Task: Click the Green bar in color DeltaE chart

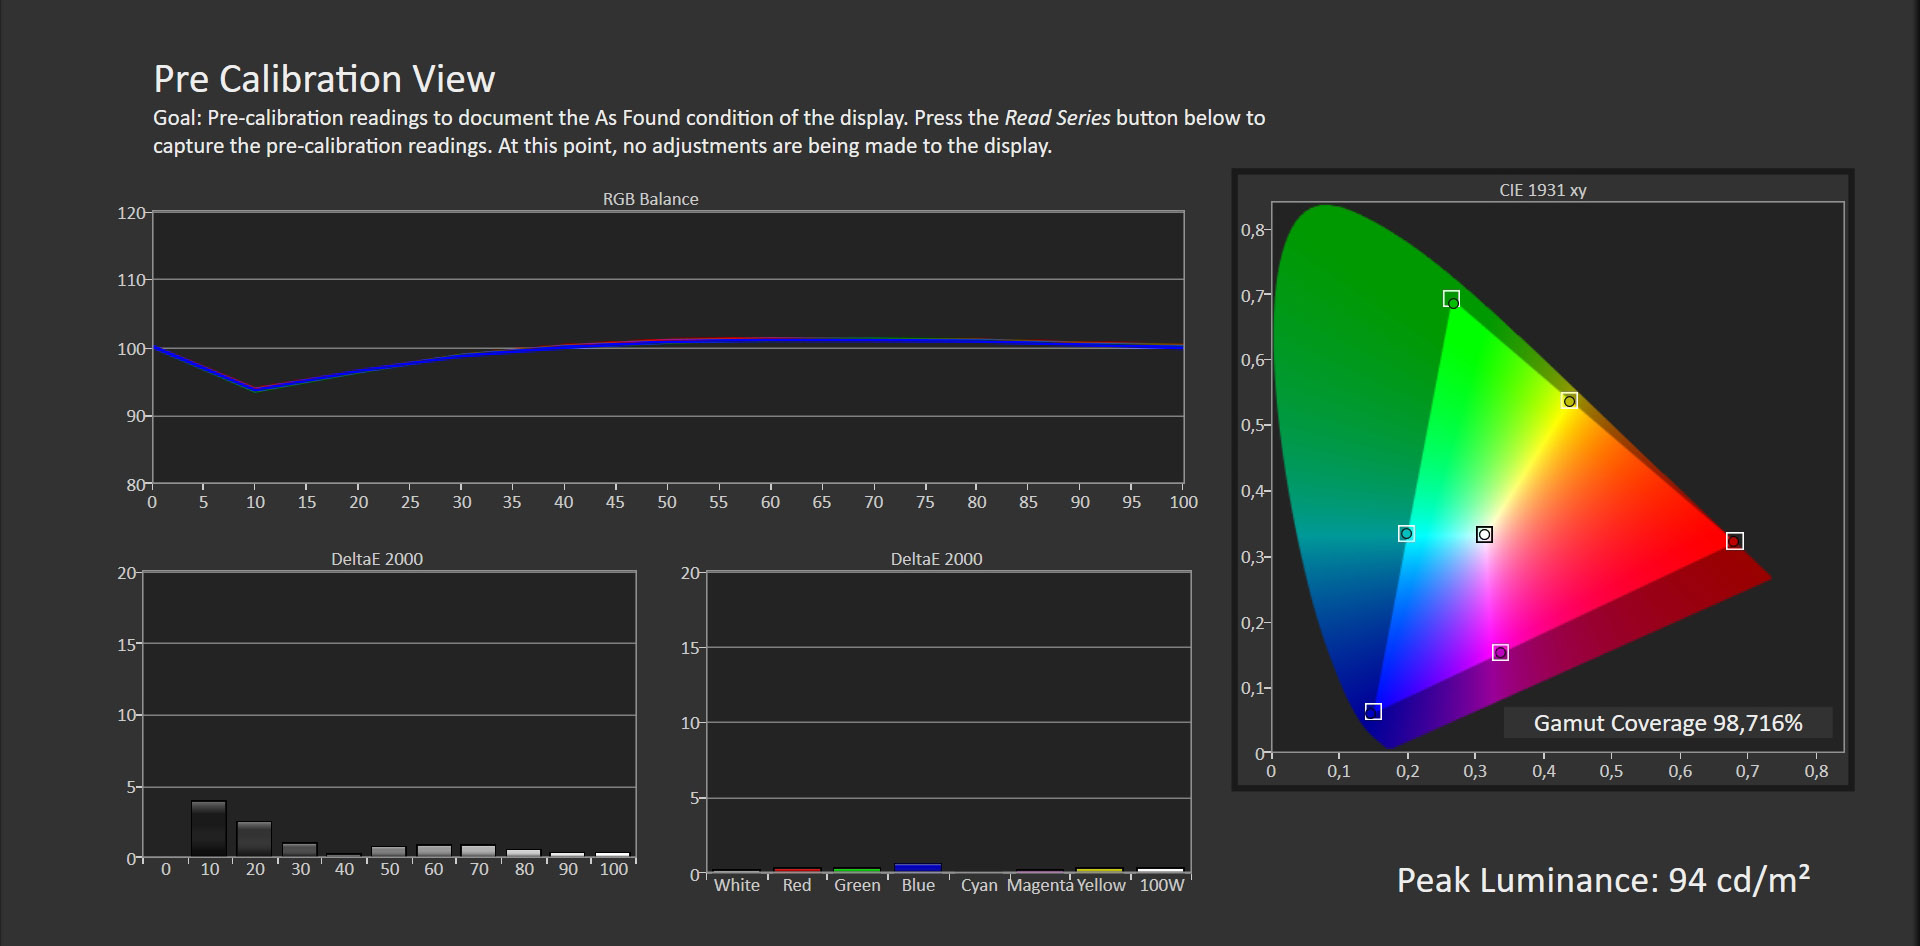Action: [857, 870]
